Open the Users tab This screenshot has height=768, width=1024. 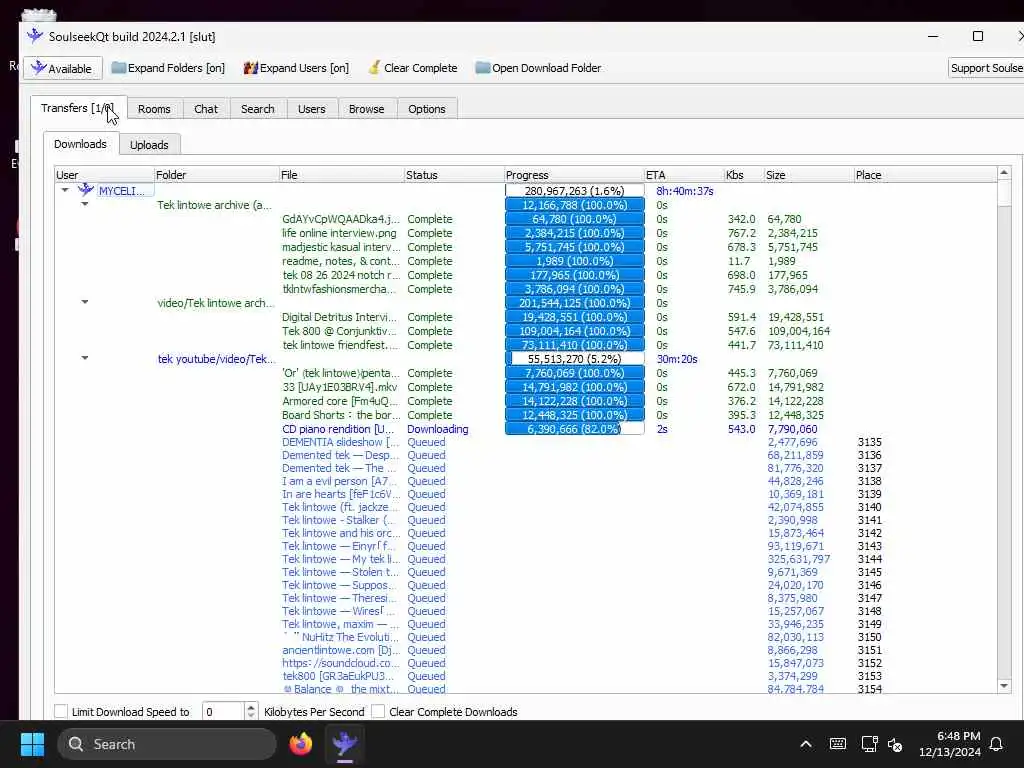click(x=312, y=109)
